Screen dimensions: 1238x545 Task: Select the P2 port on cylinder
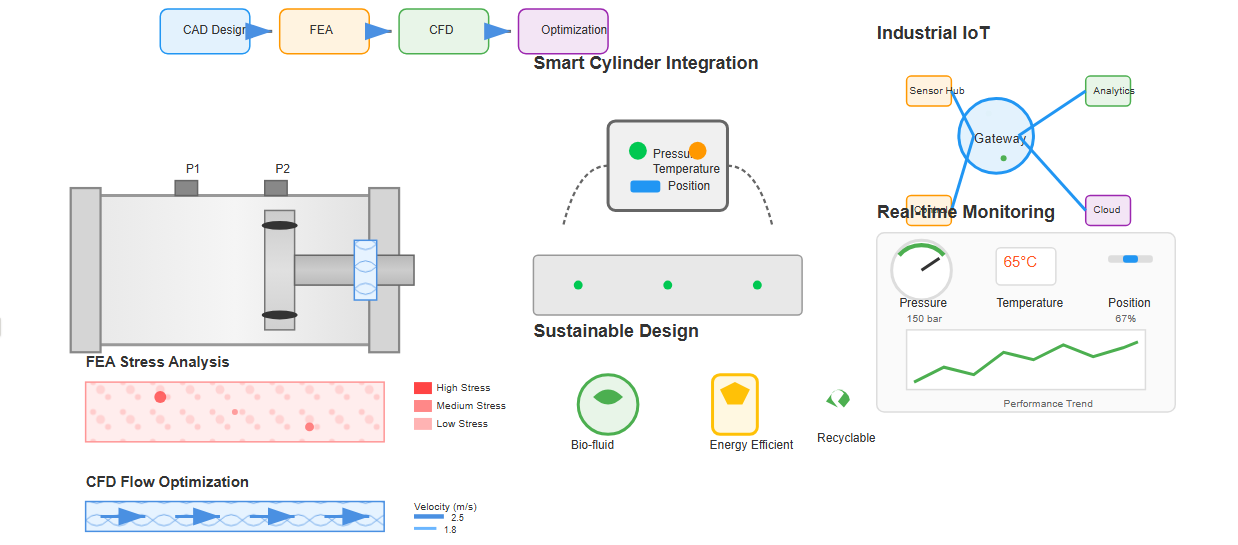coord(276,188)
